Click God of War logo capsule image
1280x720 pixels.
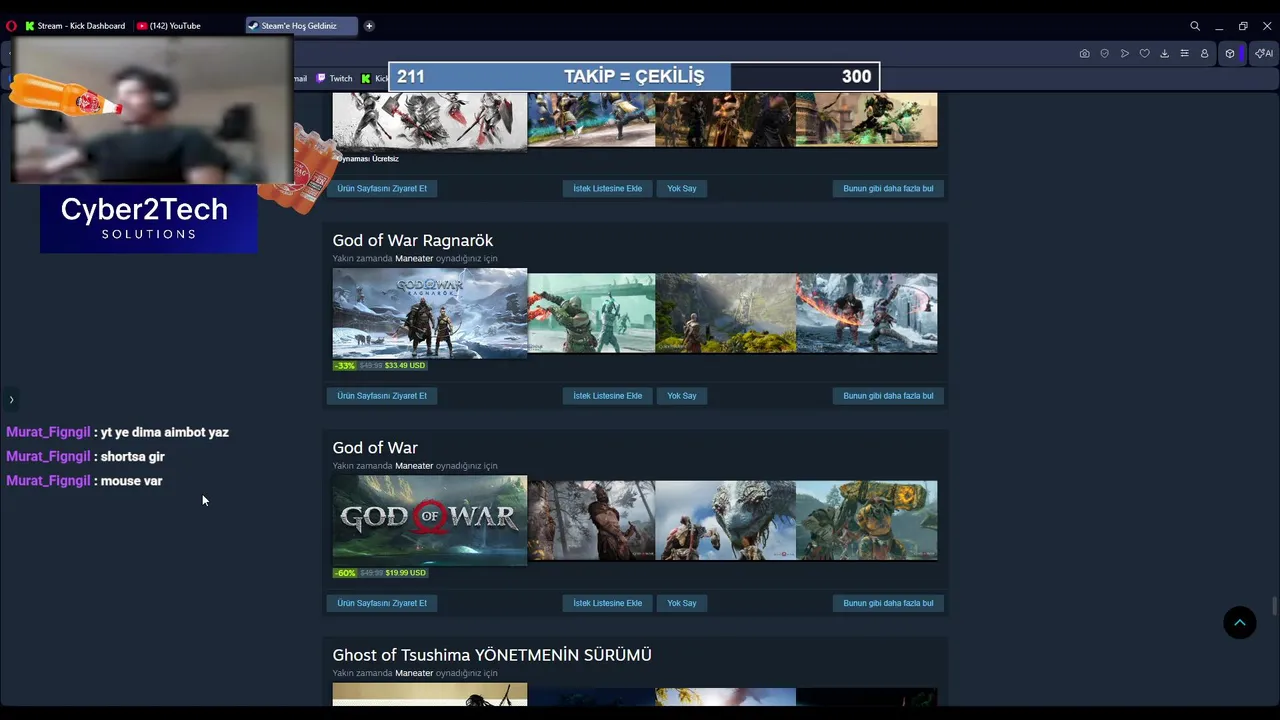(430, 520)
